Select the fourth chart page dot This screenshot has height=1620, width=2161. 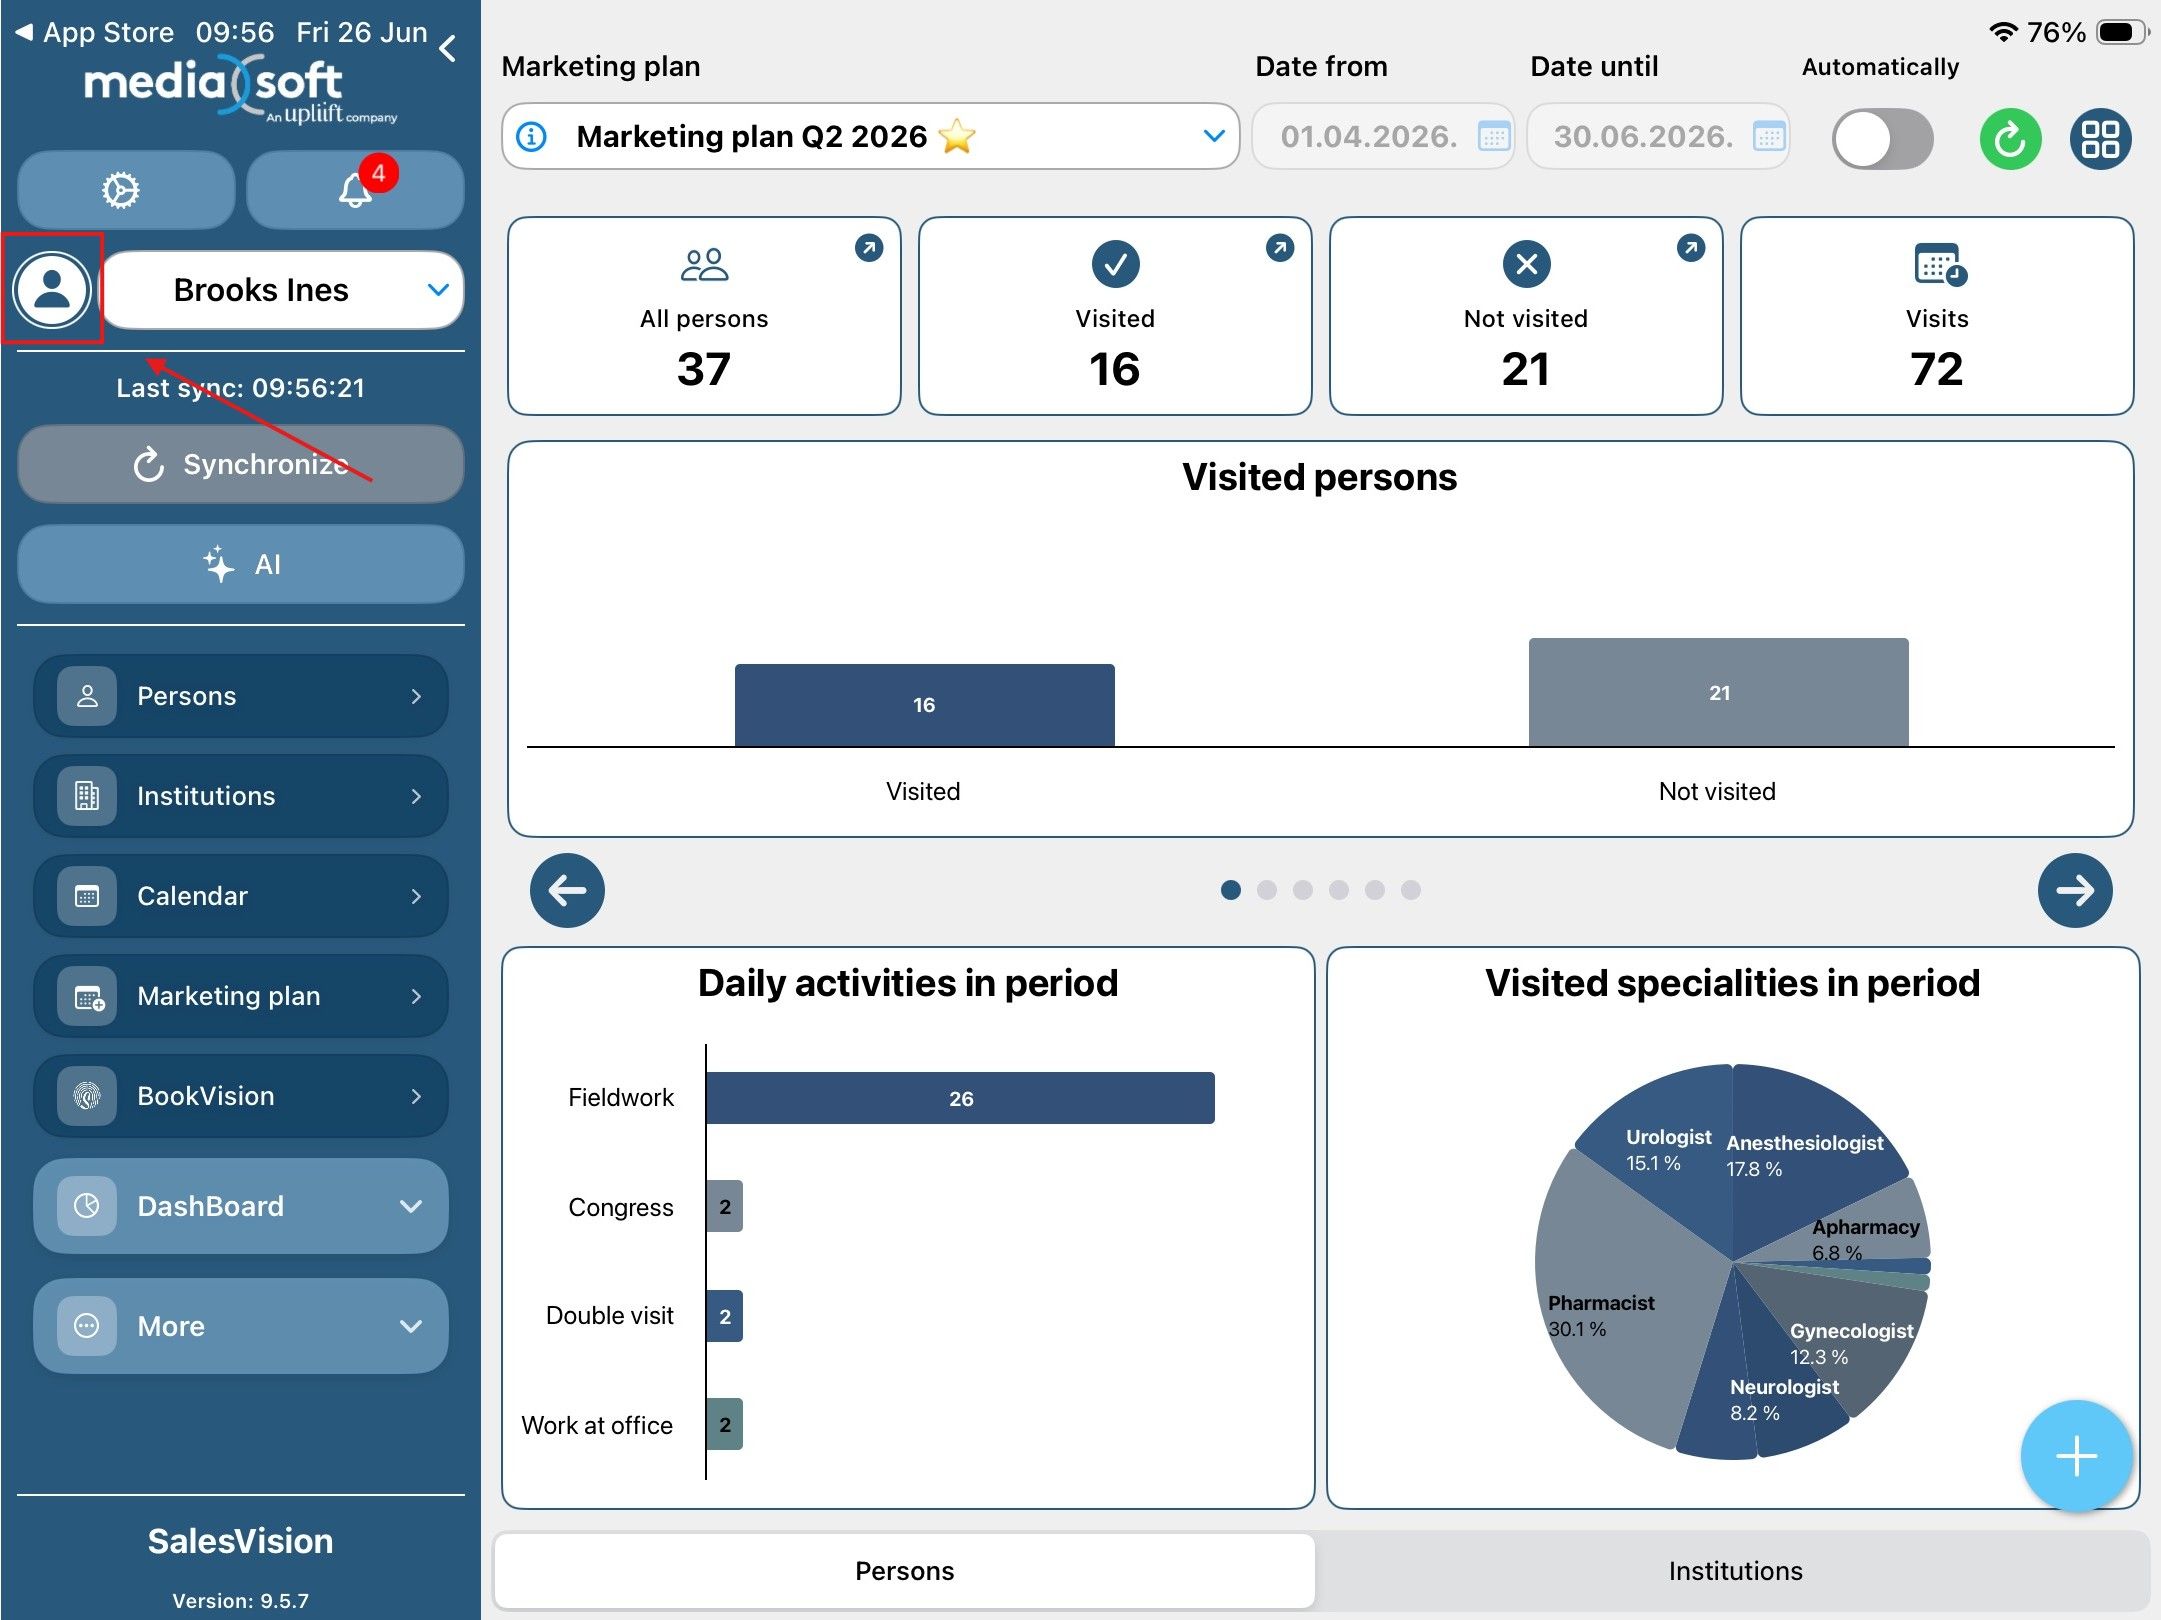click(x=1339, y=890)
